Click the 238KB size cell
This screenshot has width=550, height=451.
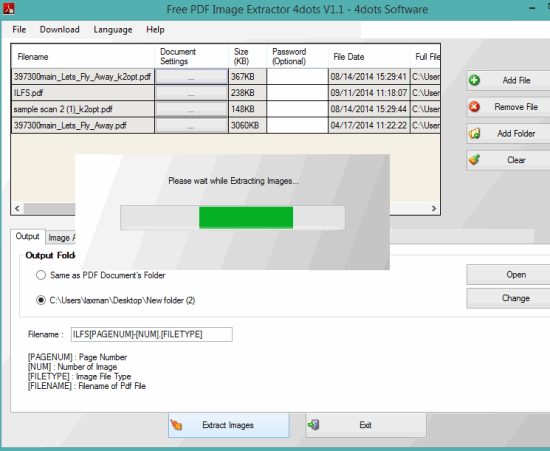pos(248,93)
